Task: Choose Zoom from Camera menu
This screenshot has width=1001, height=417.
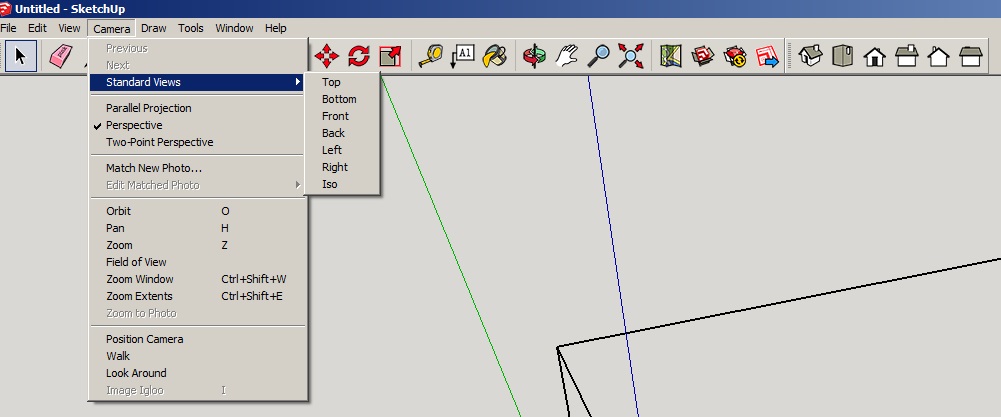Action: [x=197, y=245]
